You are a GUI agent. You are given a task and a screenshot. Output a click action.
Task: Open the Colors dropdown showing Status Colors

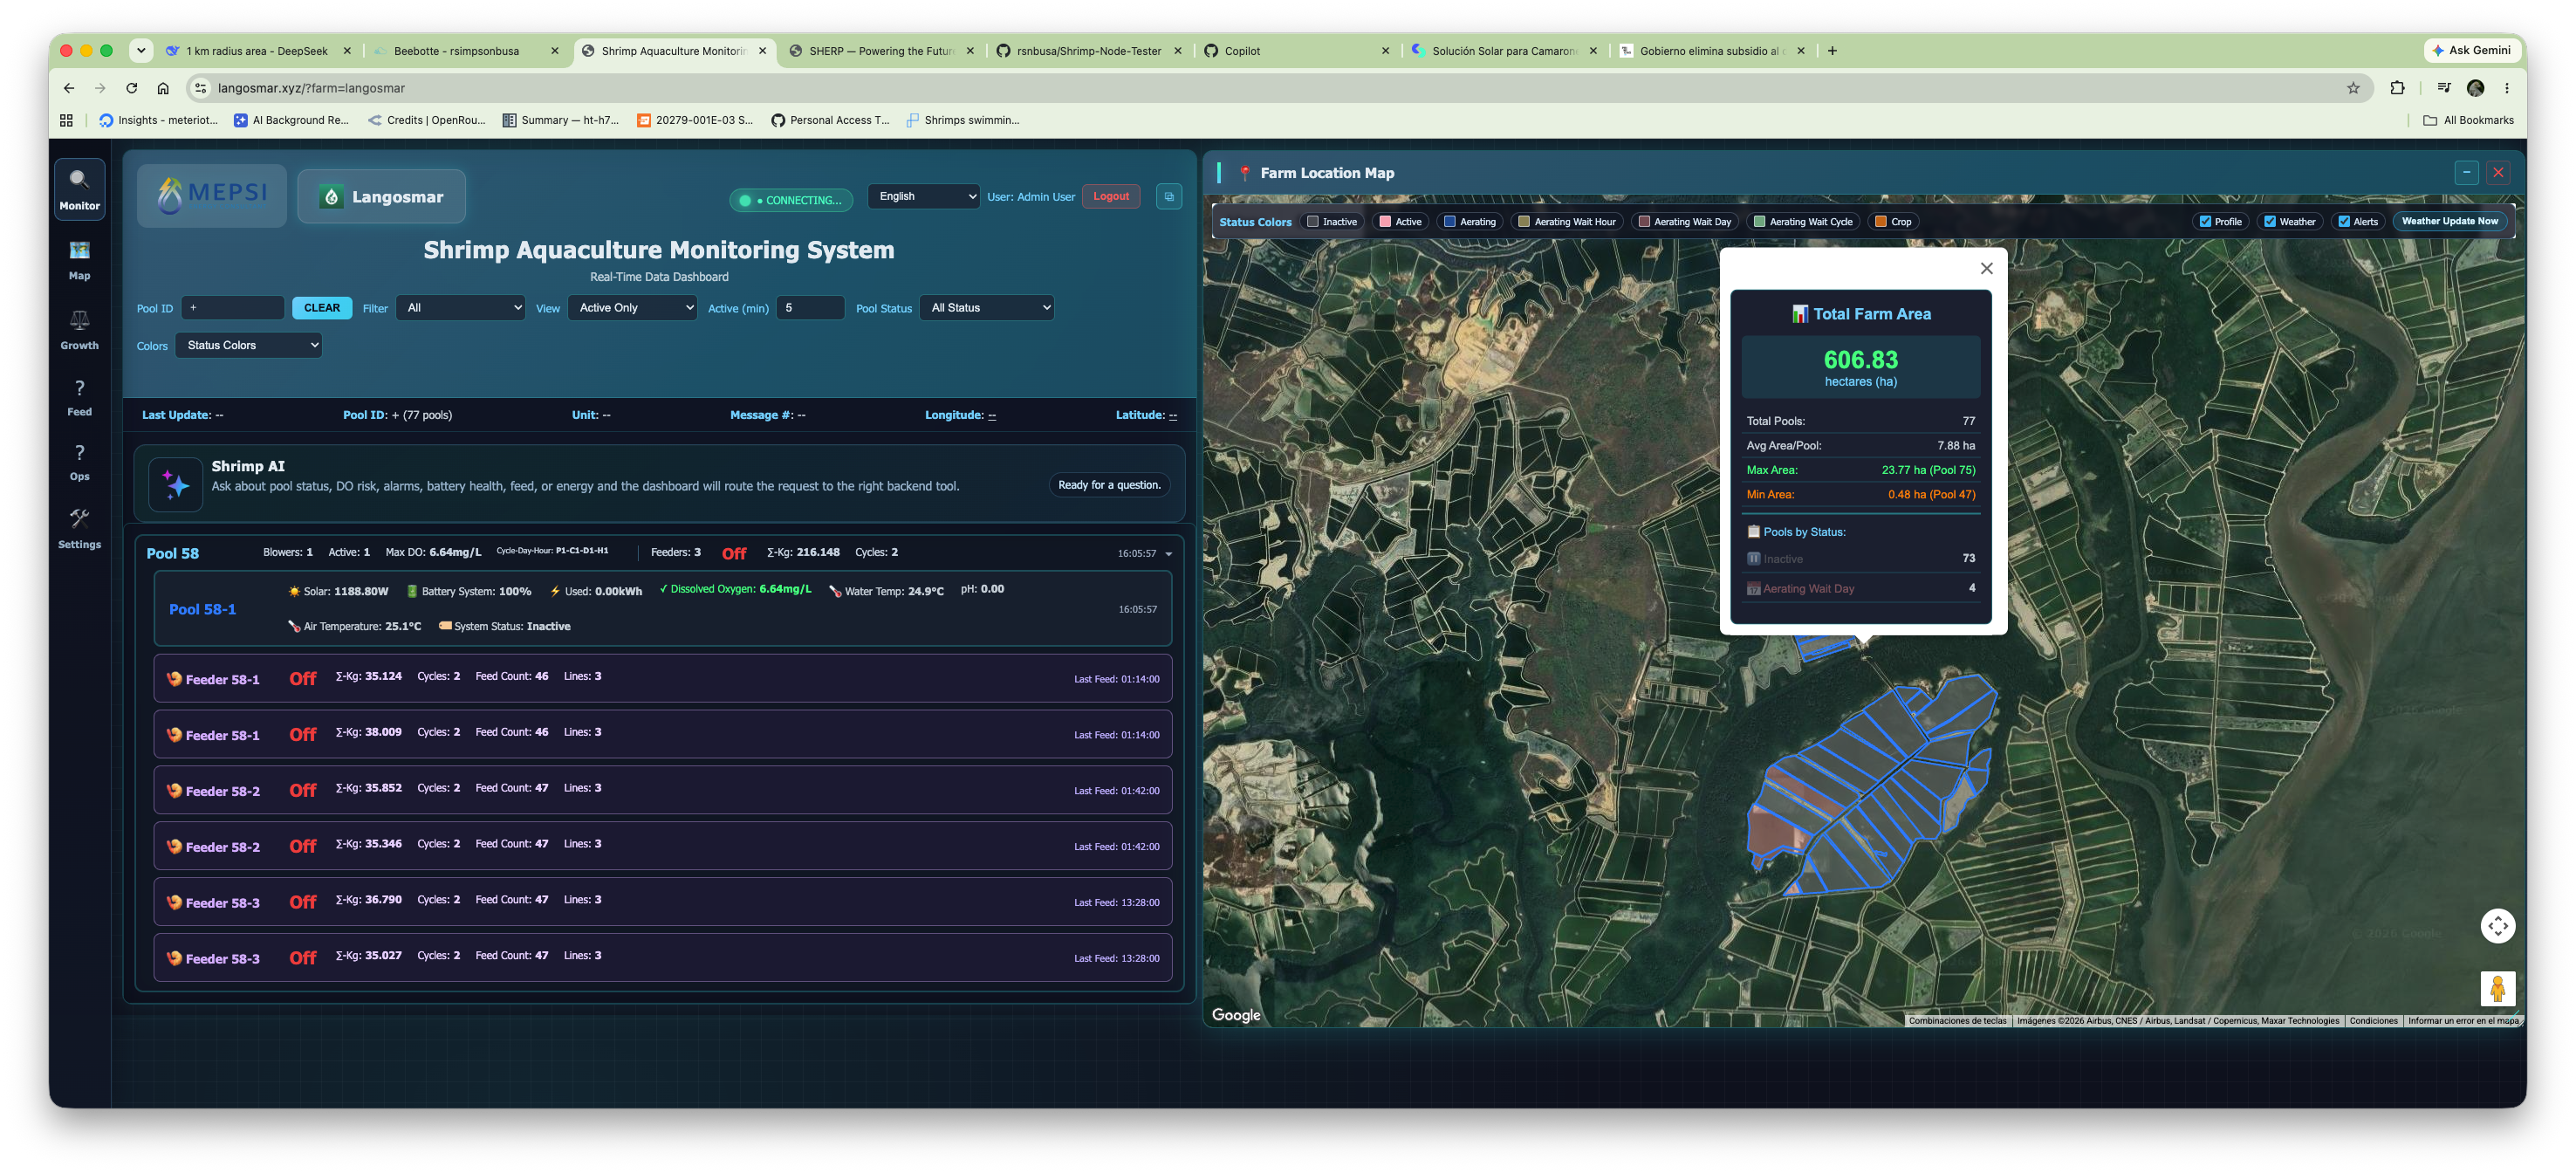point(249,345)
